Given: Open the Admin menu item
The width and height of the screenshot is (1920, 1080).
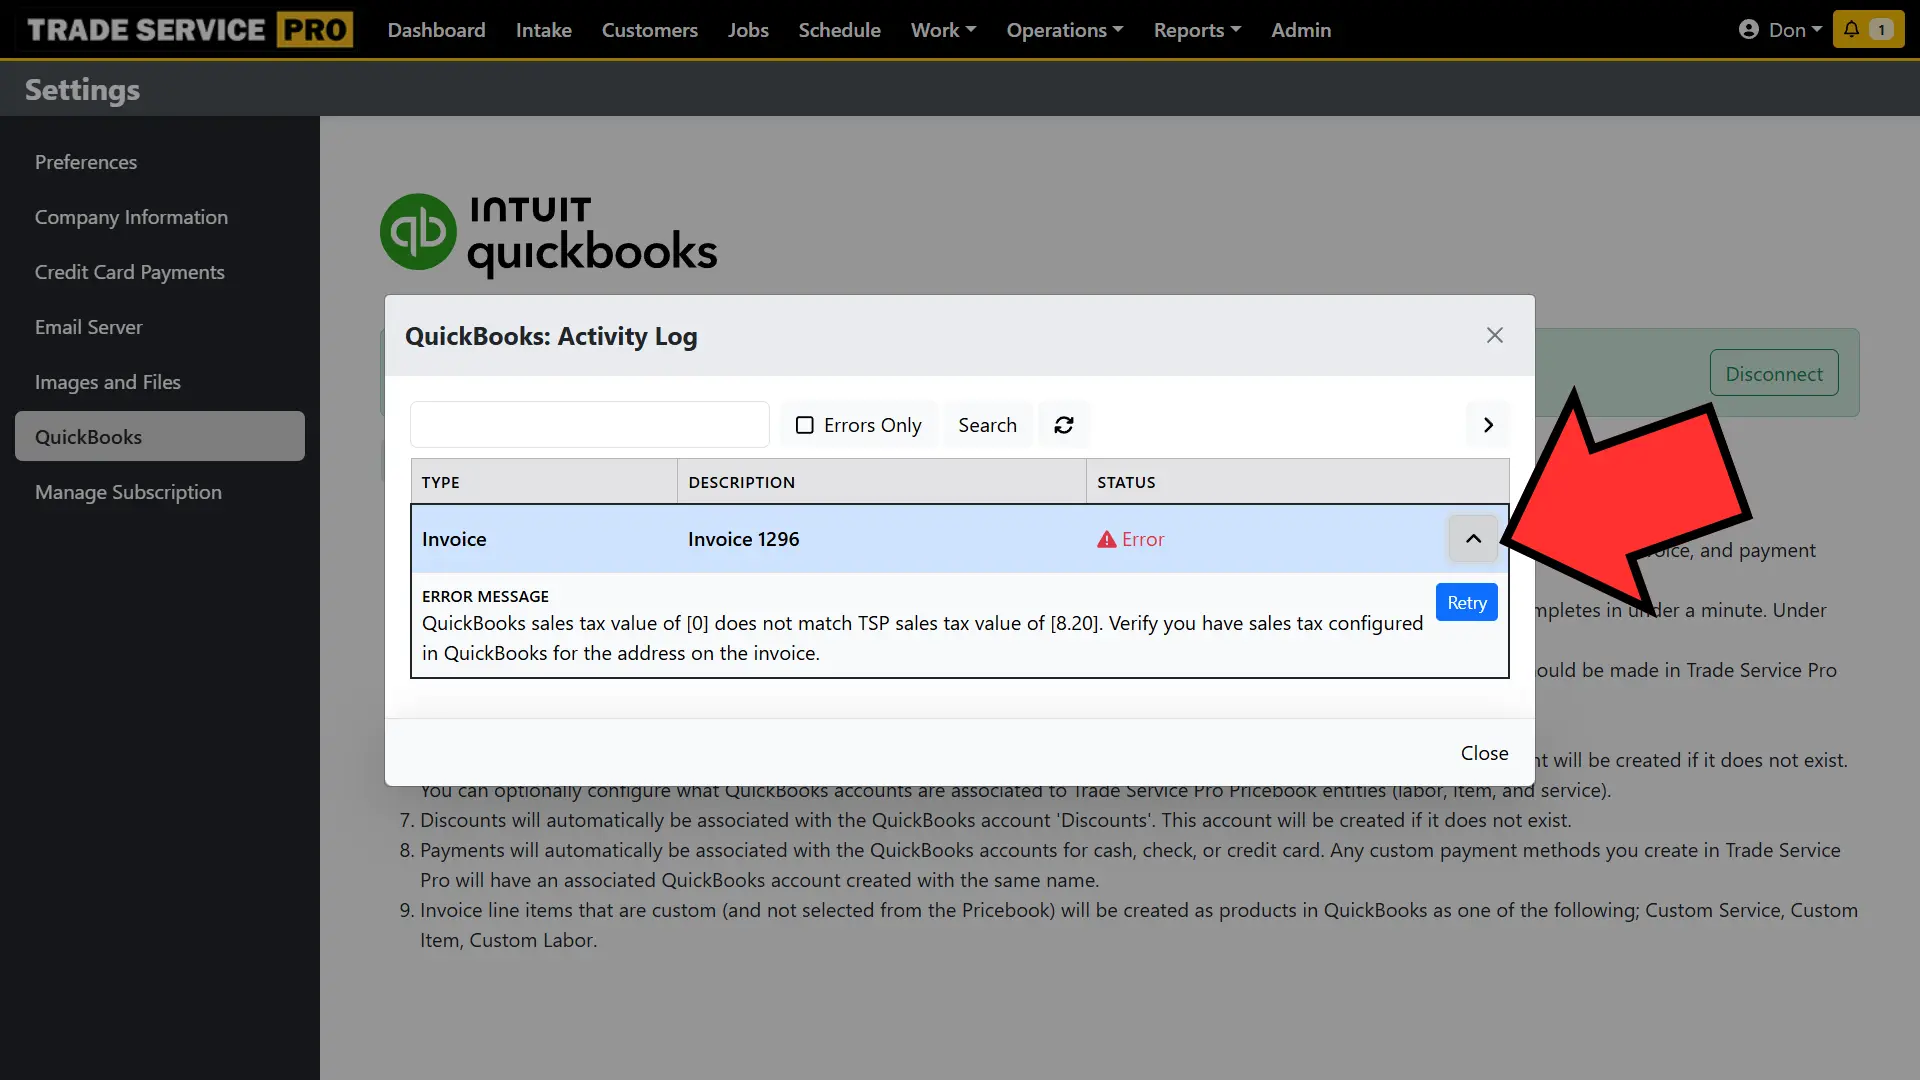Looking at the screenshot, I should point(1300,29).
